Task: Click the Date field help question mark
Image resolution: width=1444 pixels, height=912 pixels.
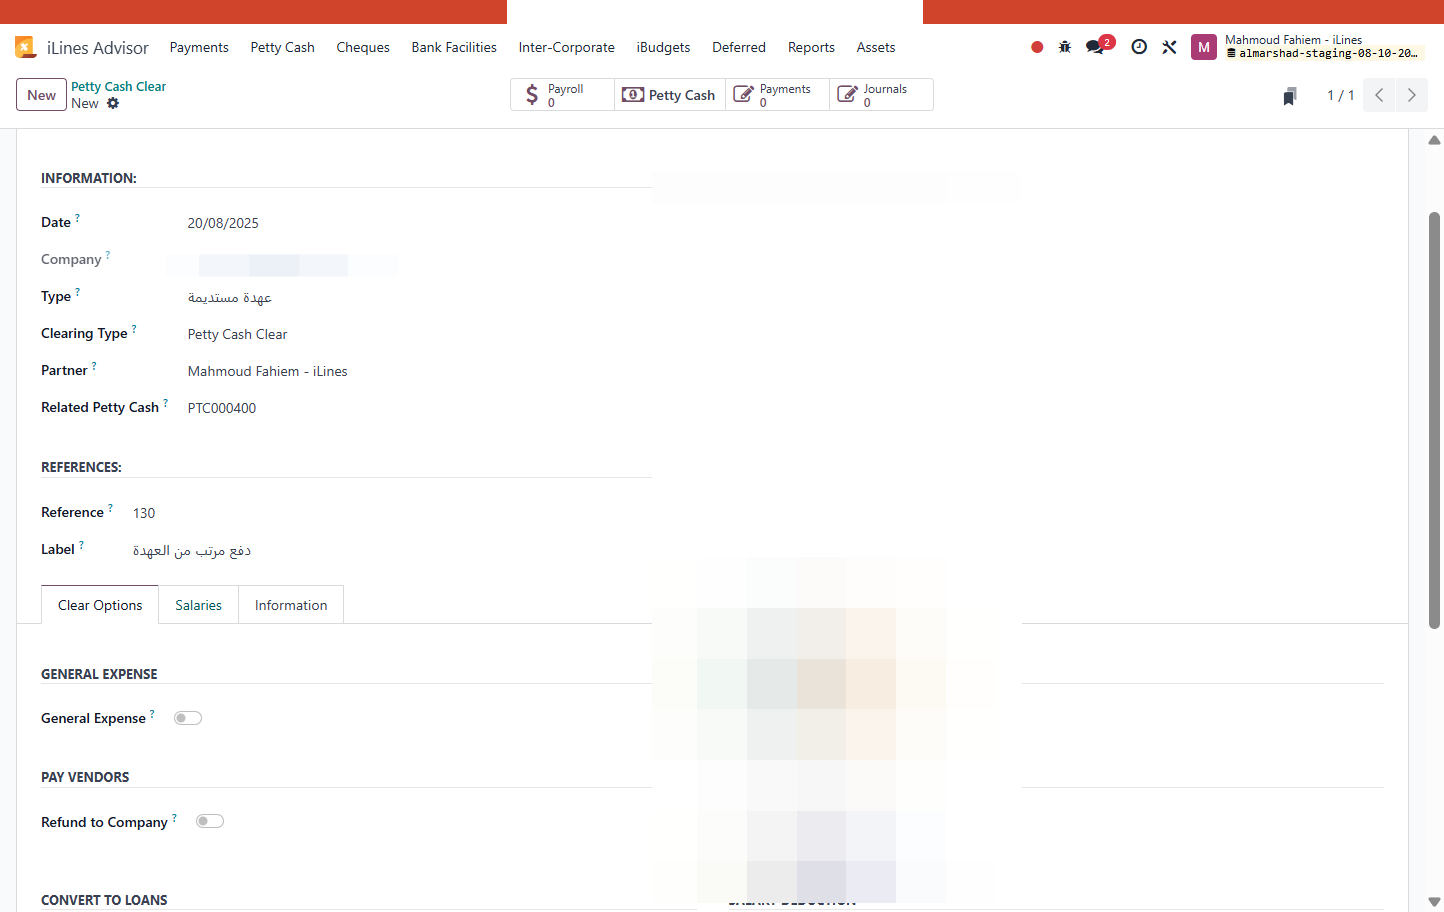Action: point(77,217)
